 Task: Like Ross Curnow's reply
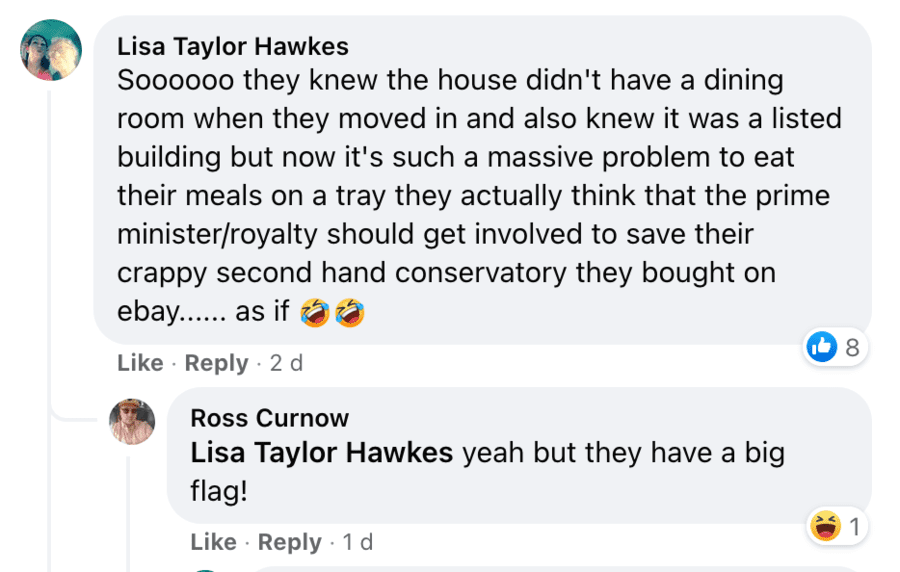pos(214,542)
